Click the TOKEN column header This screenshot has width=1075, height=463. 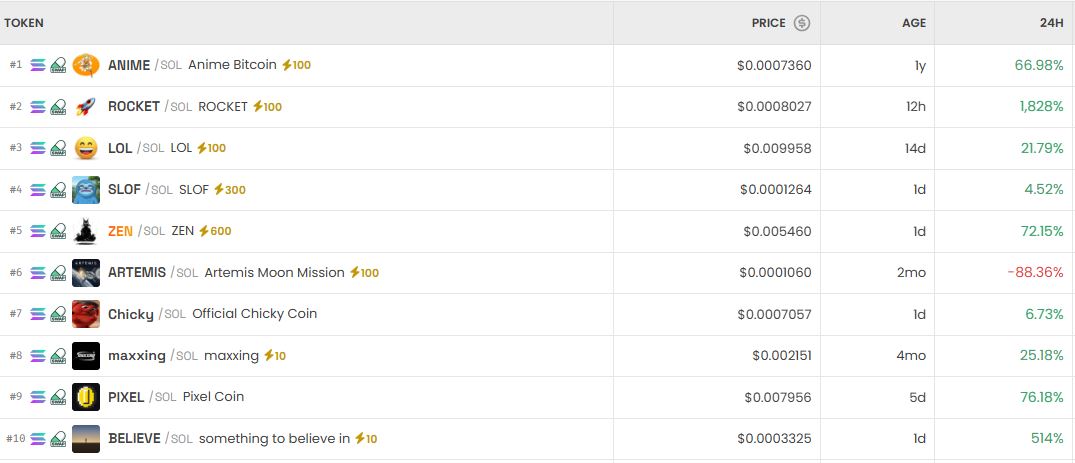tap(24, 23)
